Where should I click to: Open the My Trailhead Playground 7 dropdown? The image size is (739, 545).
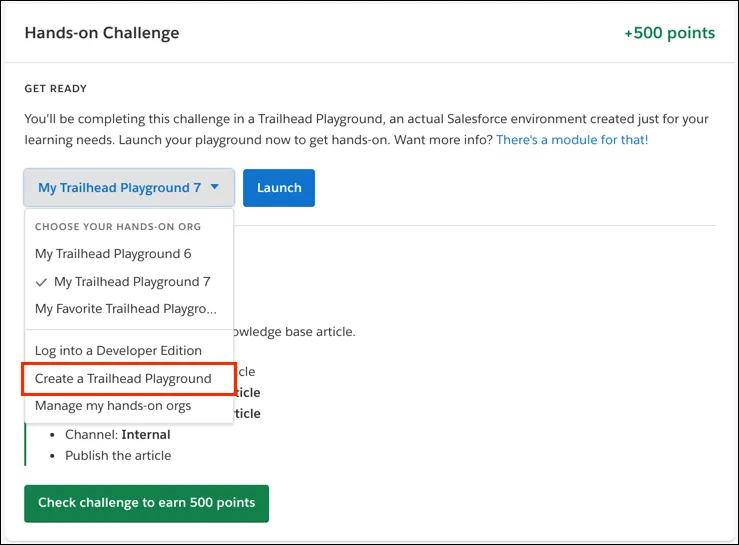(x=129, y=188)
